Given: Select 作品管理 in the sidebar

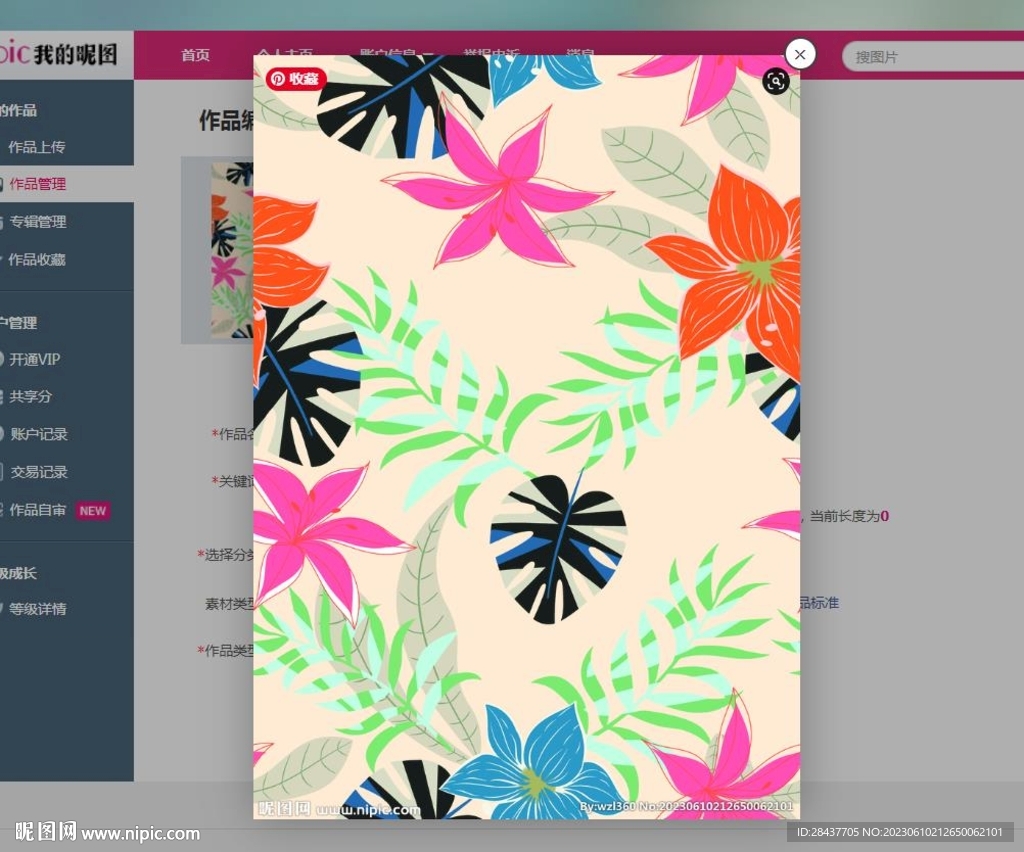Looking at the screenshot, I should pos(37,184).
